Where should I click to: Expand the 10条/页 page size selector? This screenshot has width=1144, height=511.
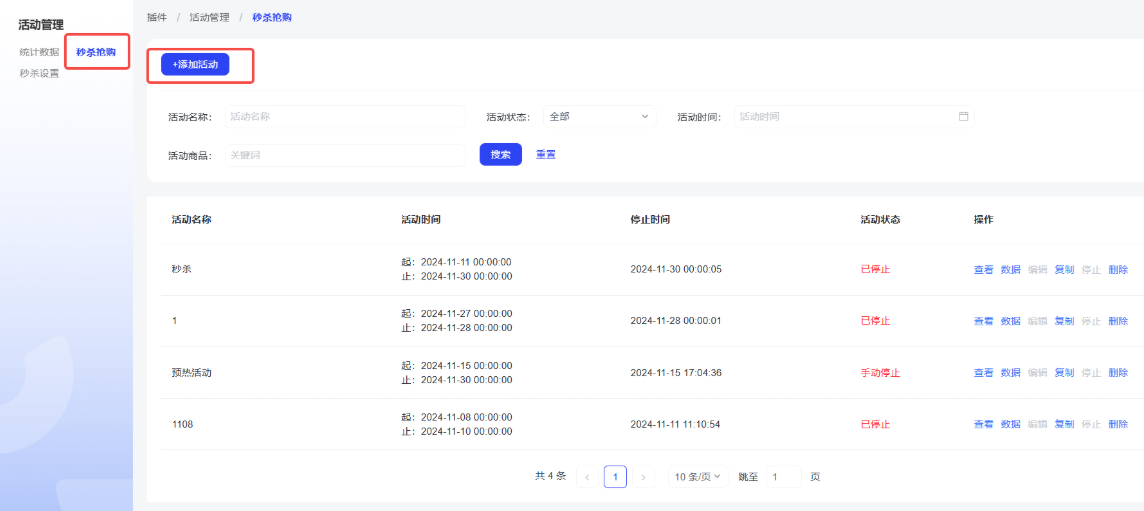[x=697, y=477]
